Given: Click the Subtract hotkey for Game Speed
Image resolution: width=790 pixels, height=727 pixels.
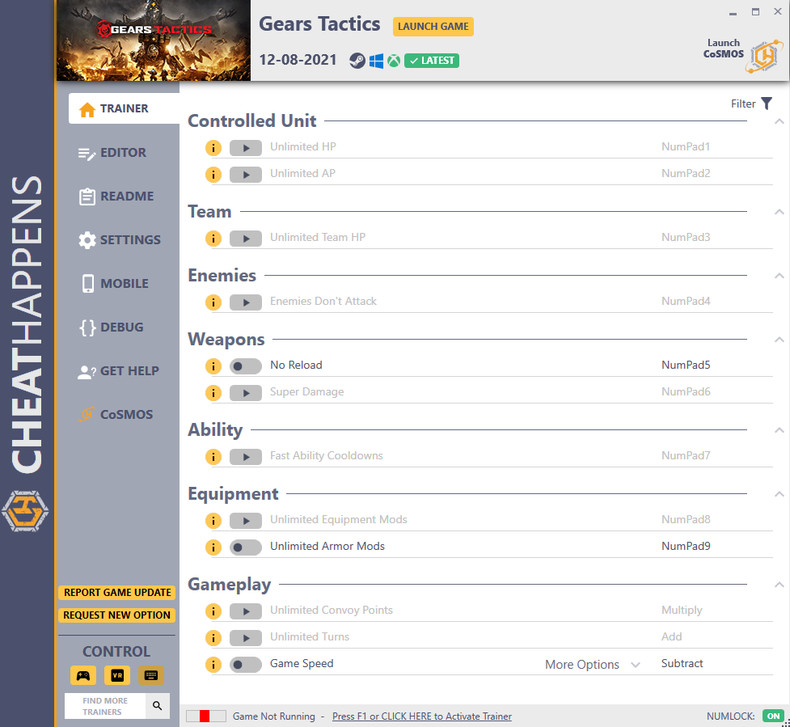Looking at the screenshot, I should 682,664.
